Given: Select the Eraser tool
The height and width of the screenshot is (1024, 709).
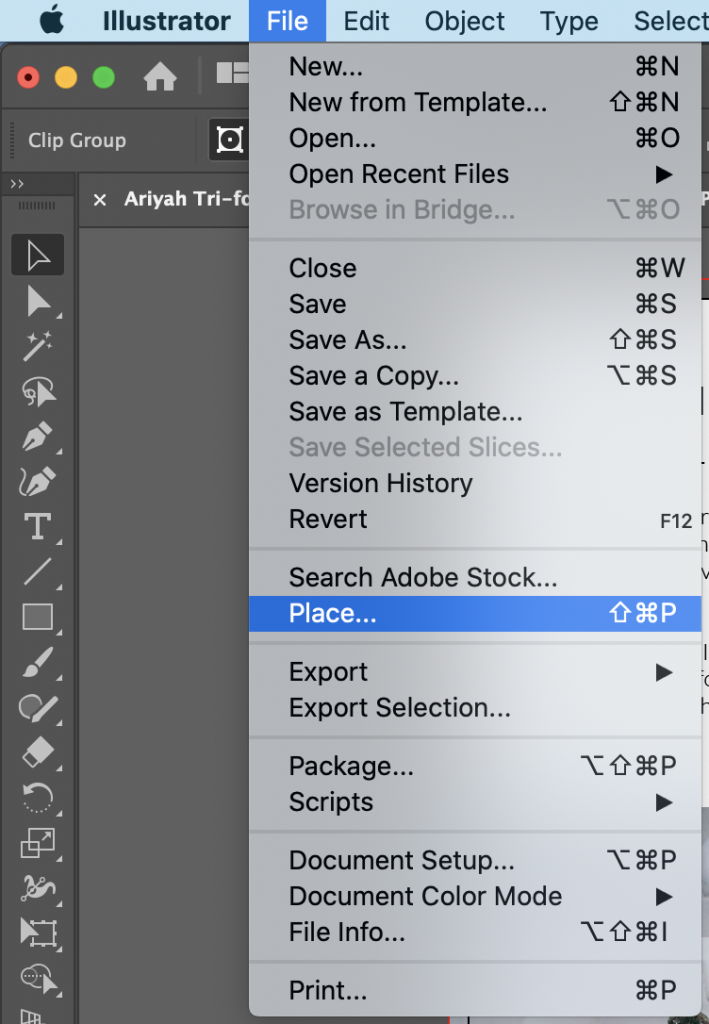Looking at the screenshot, I should coord(38,752).
